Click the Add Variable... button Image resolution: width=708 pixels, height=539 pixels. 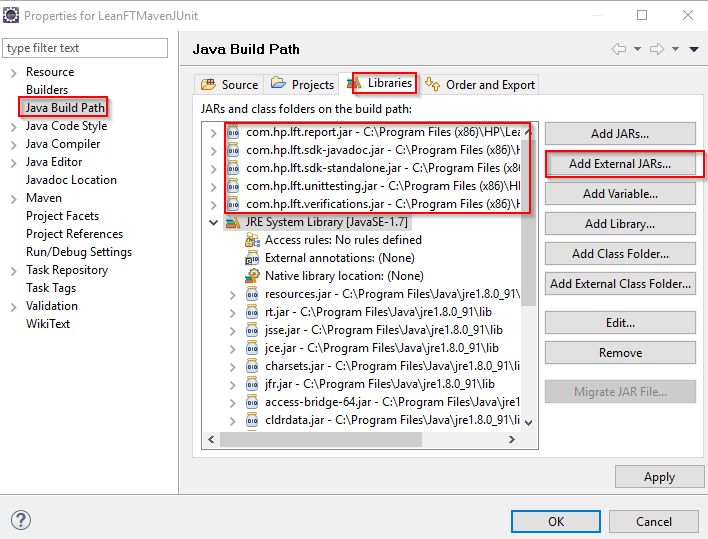(620, 194)
